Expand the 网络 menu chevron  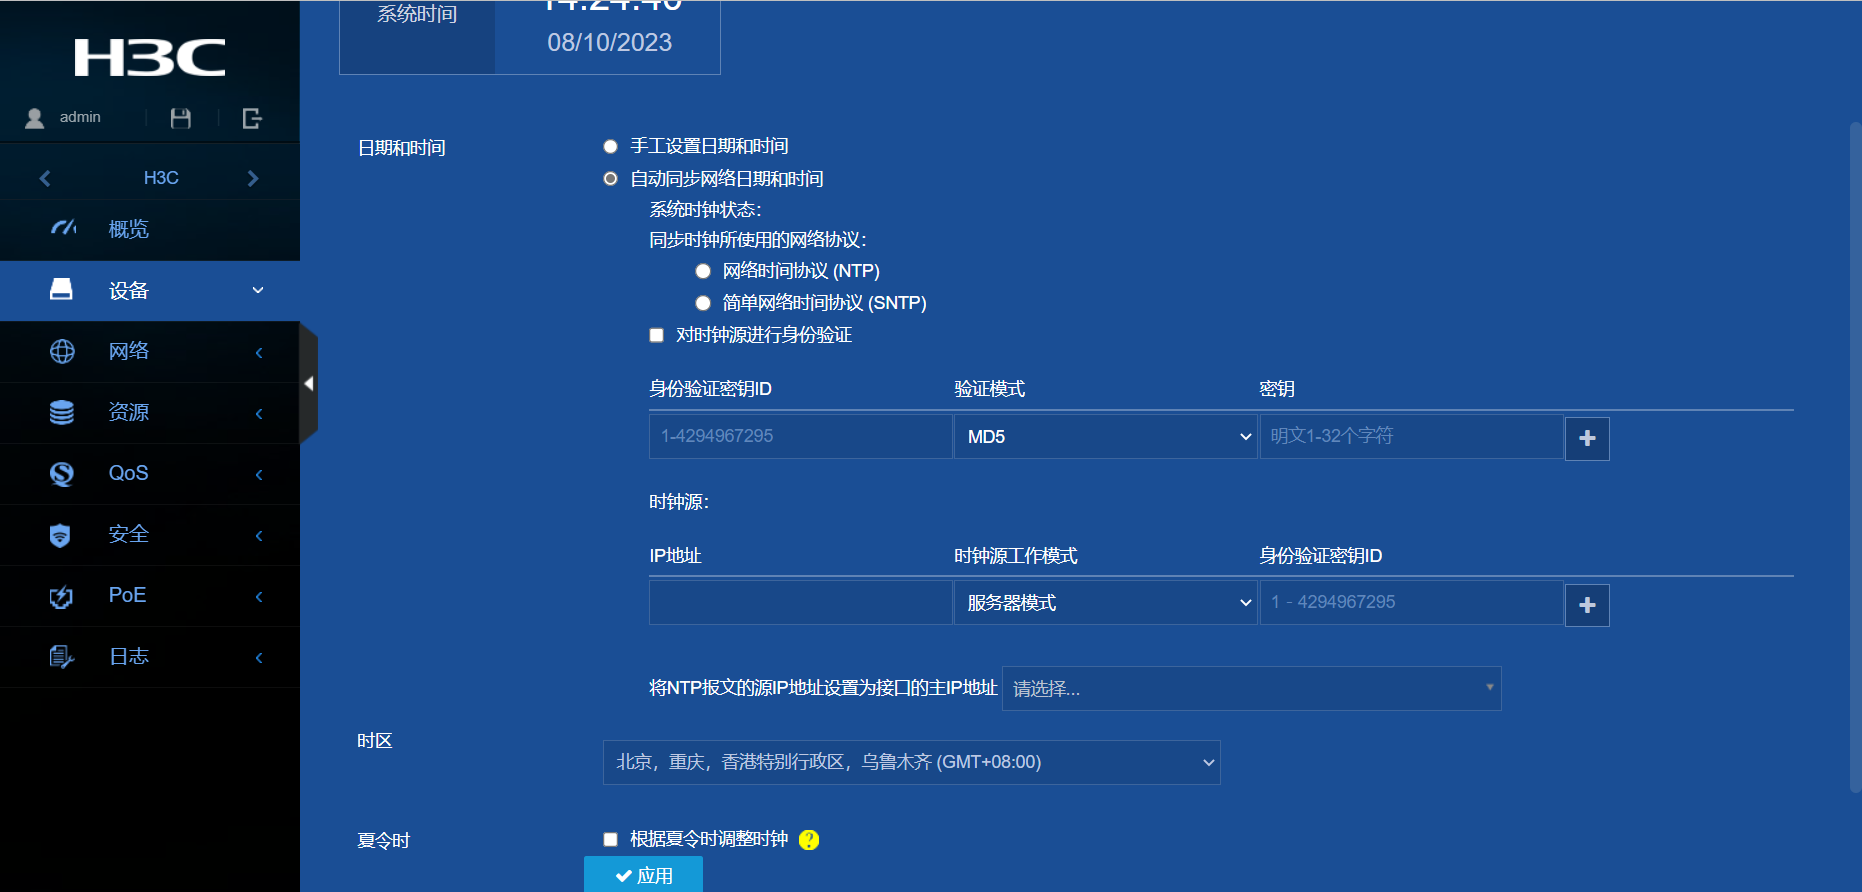point(259,352)
